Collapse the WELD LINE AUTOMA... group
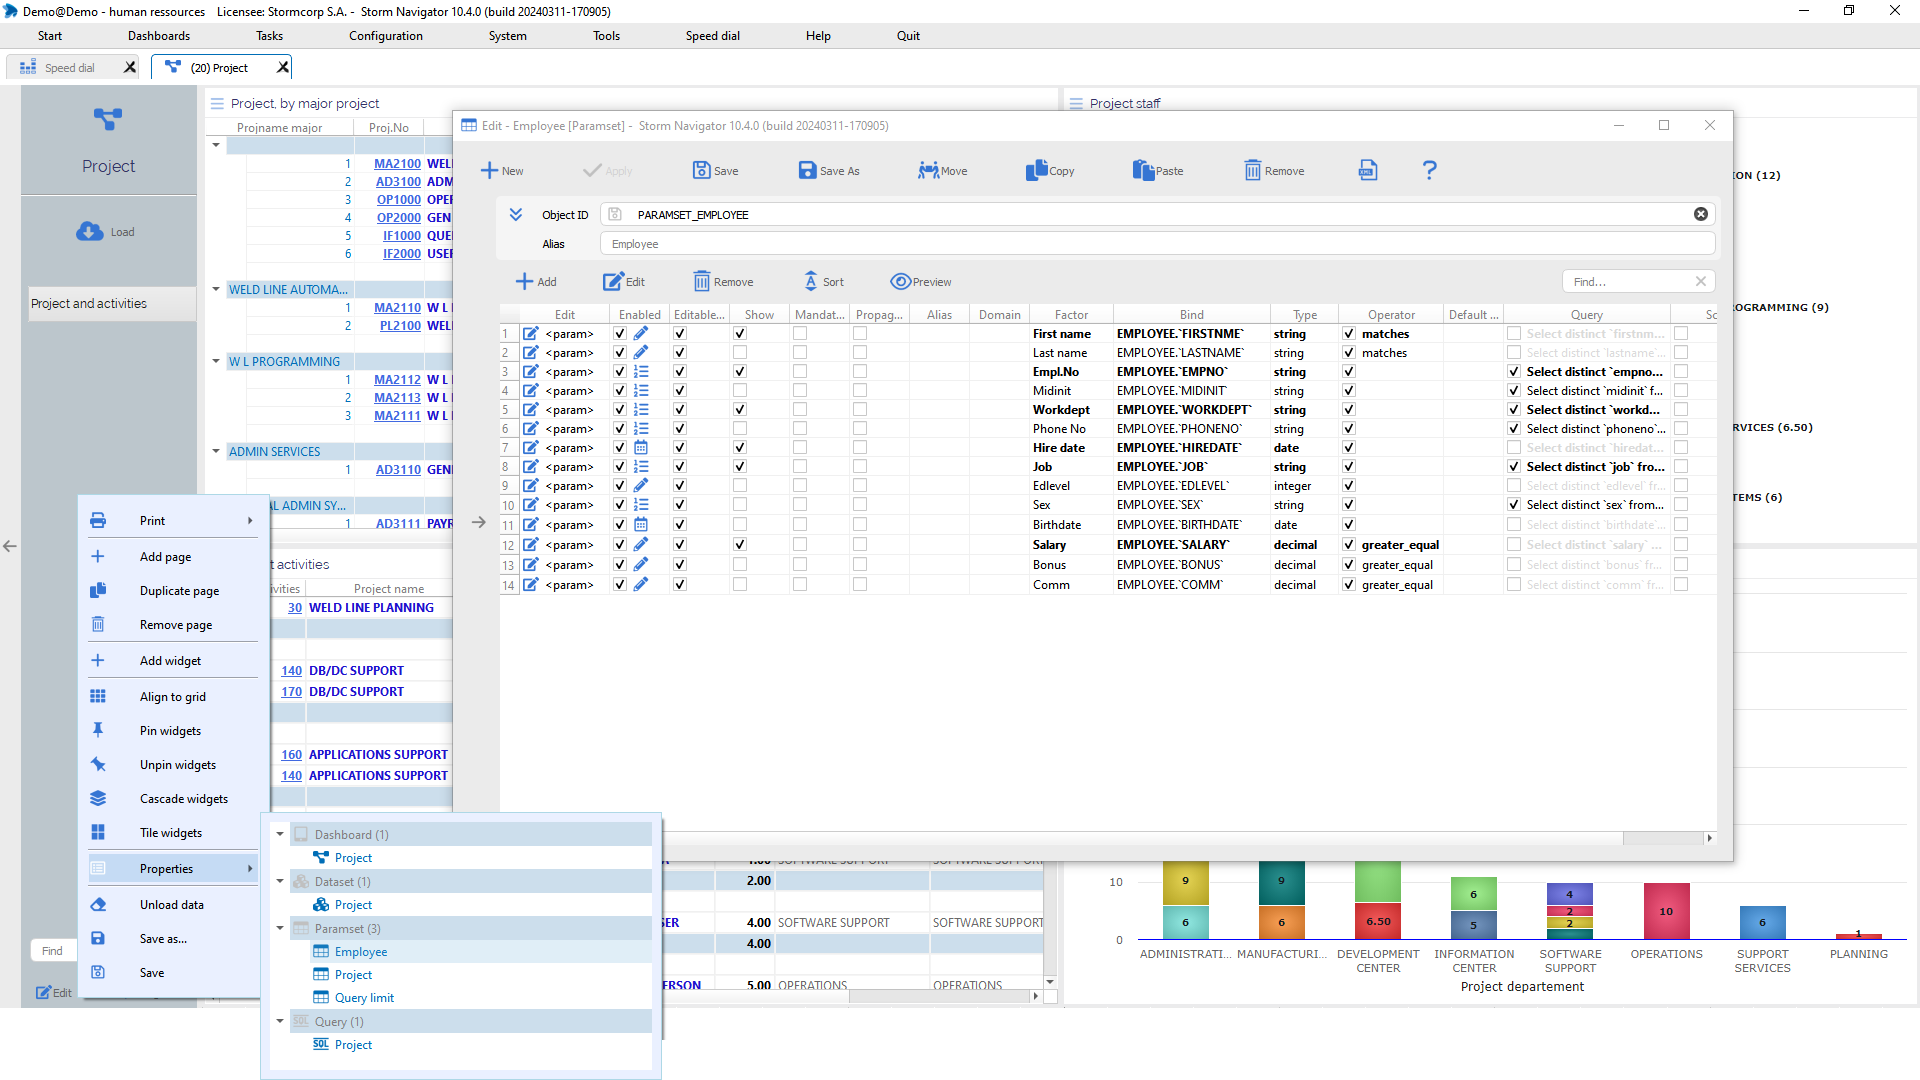 pyautogui.click(x=216, y=289)
